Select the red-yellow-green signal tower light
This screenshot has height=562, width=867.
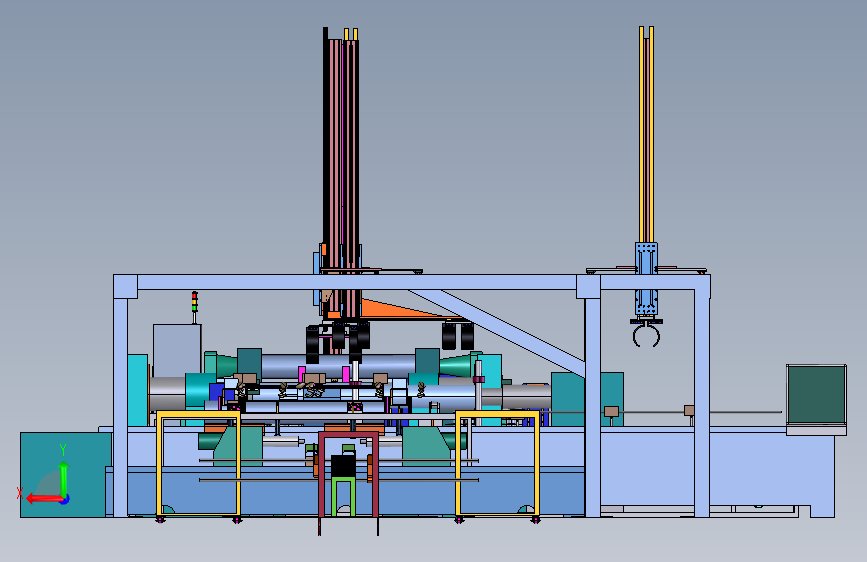[195, 302]
